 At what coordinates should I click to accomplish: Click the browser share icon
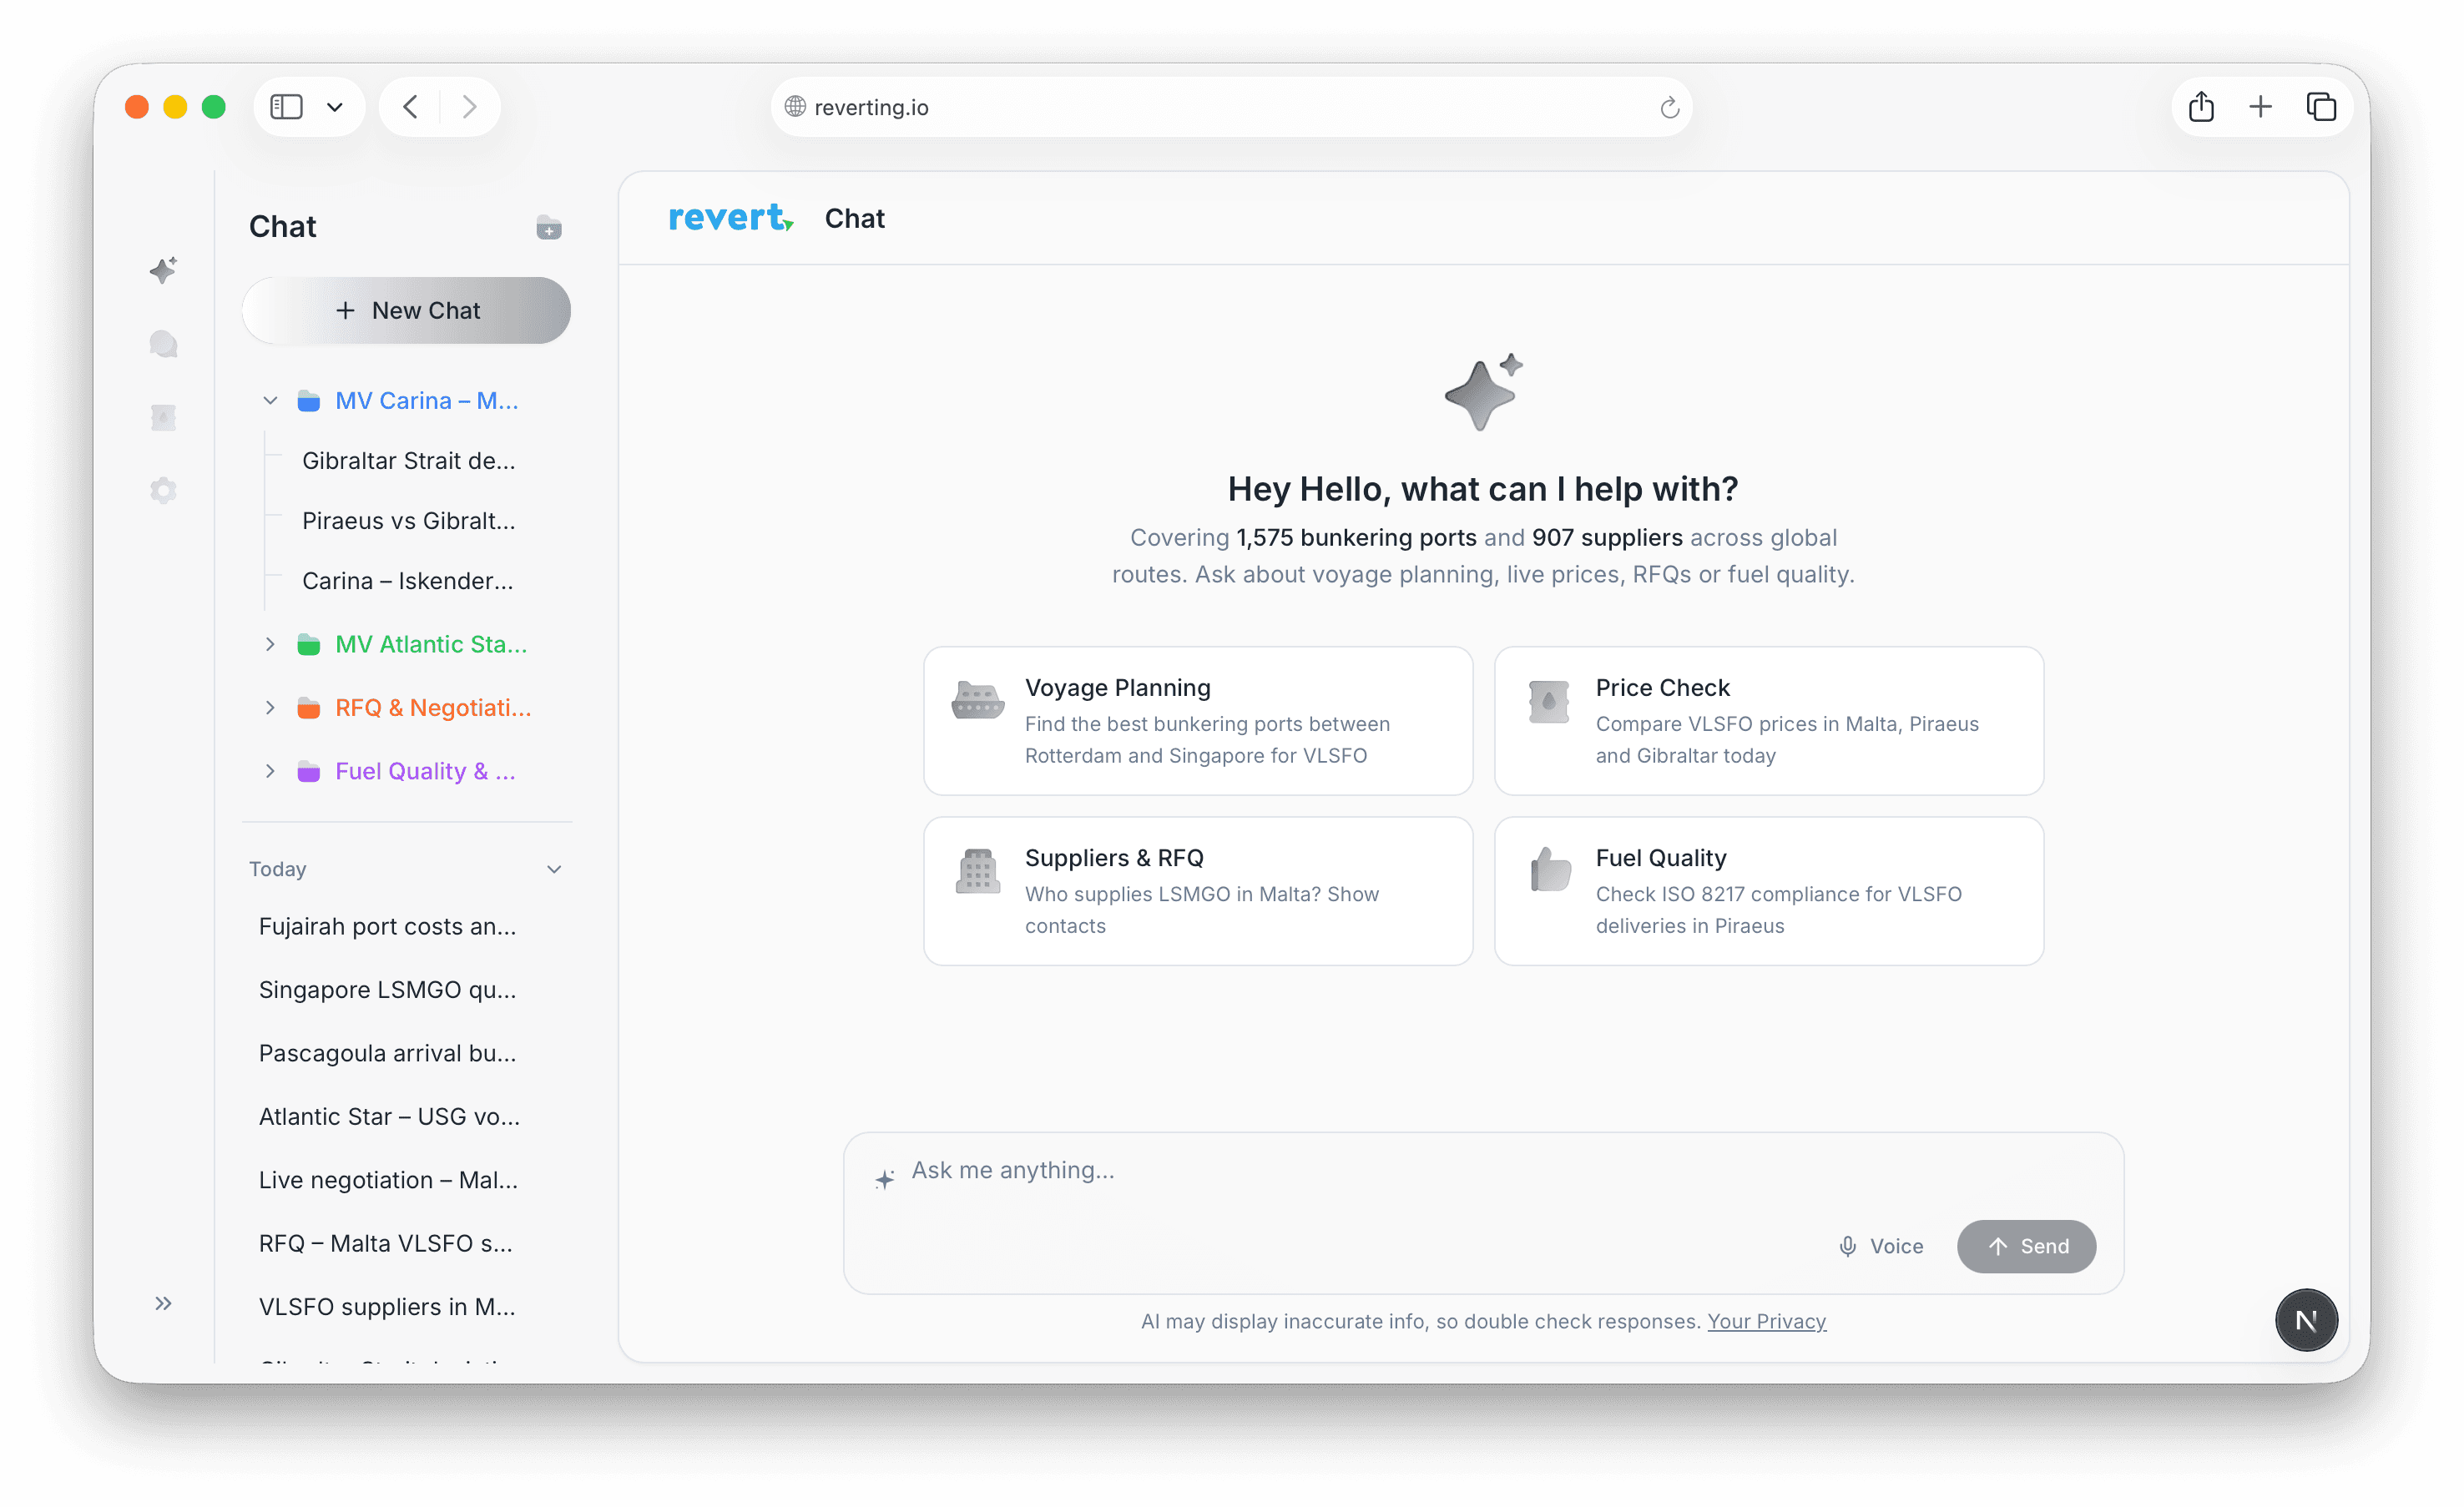tap(2201, 107)
